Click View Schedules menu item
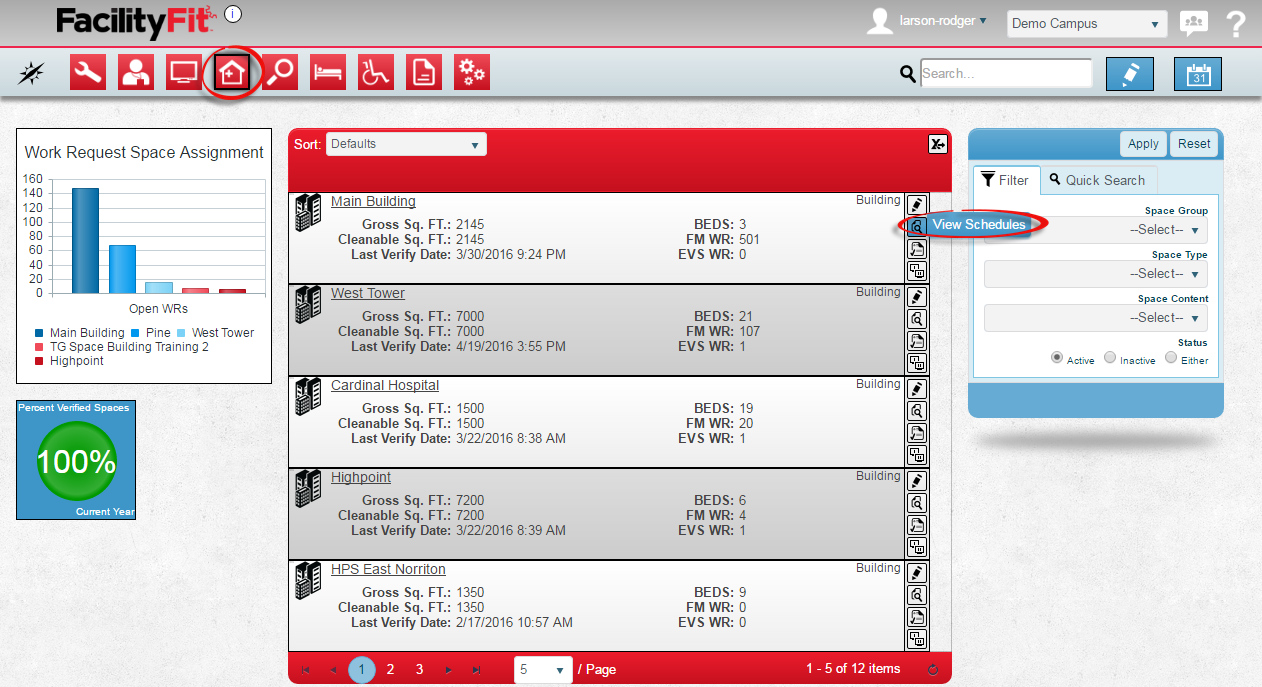 pos(978,225)
